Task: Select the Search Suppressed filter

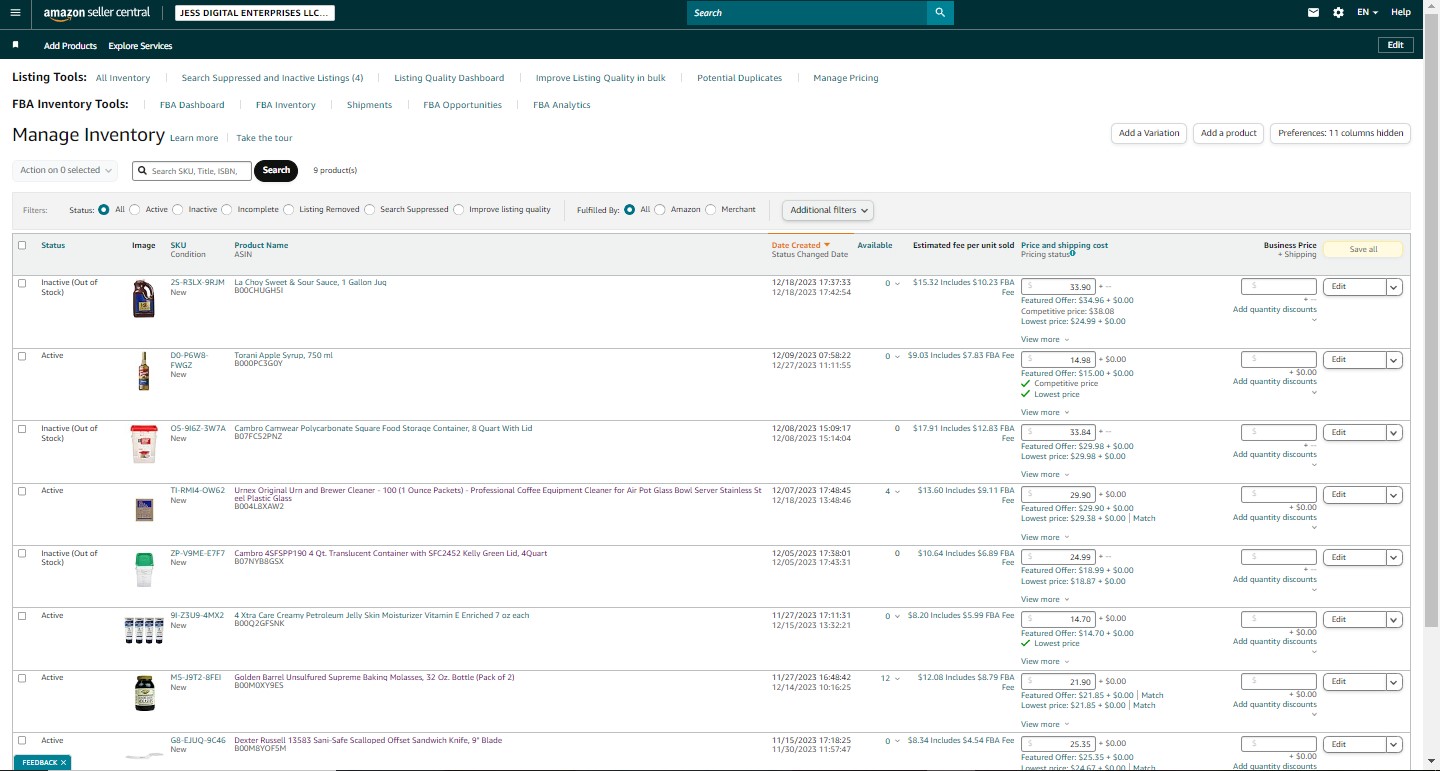Action: (370, 210)
